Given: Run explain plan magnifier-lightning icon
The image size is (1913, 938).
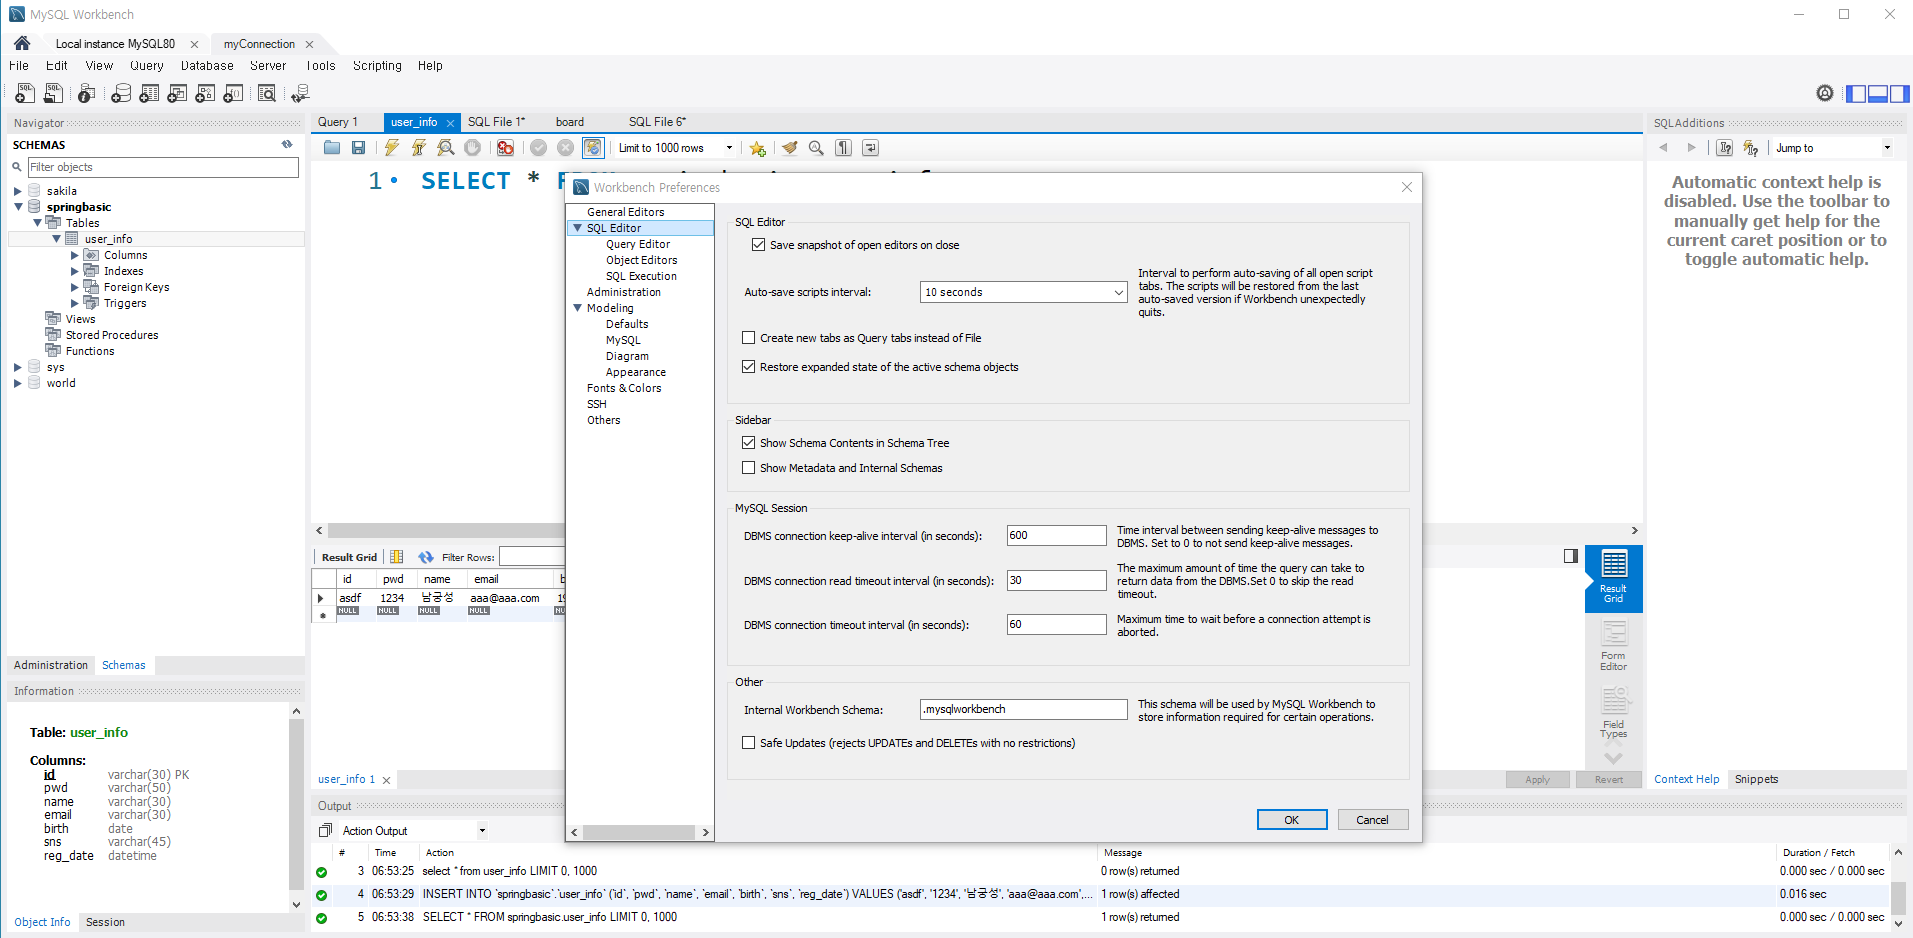Looking at the screenshot, I should click(x=446, y=148).
